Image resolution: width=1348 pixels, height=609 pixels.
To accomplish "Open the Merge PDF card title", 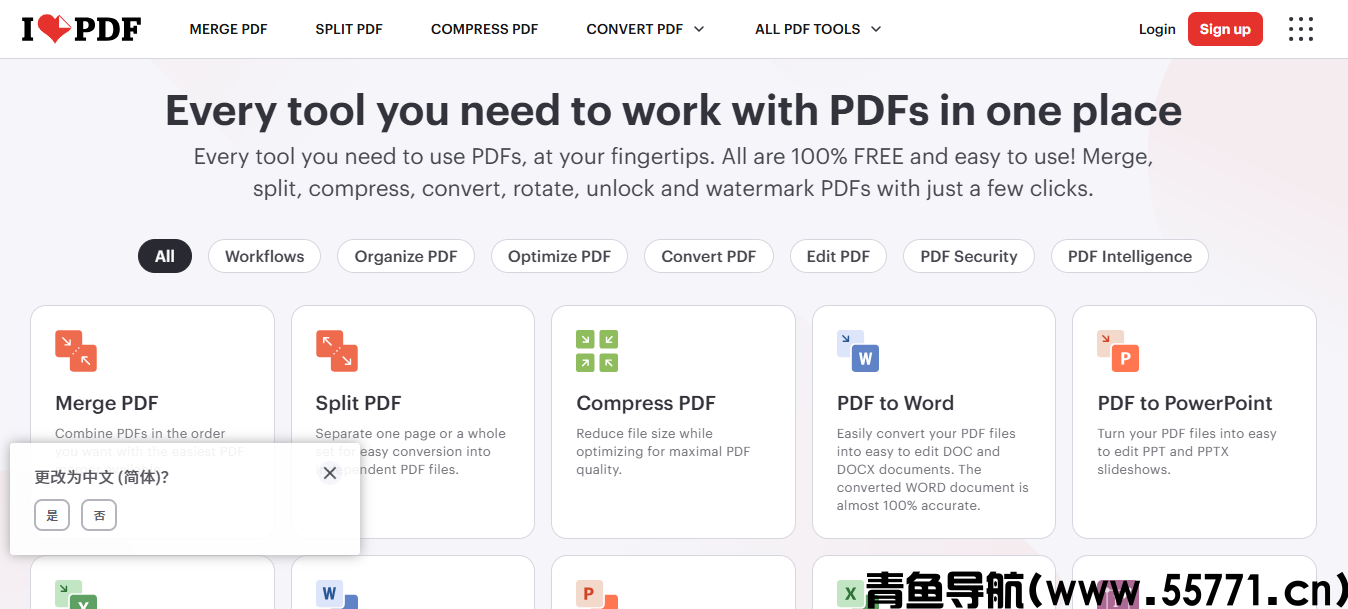I will click(107, 403).
